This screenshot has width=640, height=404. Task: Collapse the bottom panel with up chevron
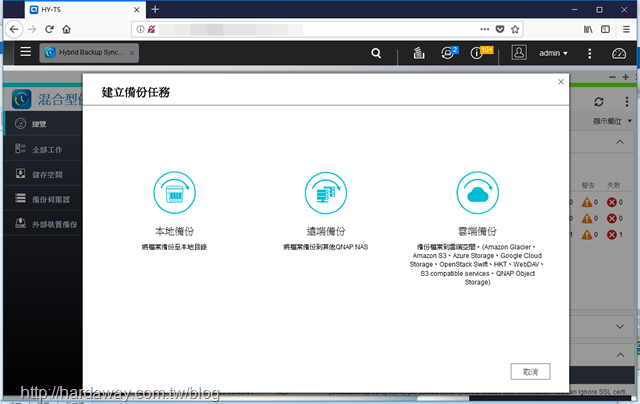(620, 355)
